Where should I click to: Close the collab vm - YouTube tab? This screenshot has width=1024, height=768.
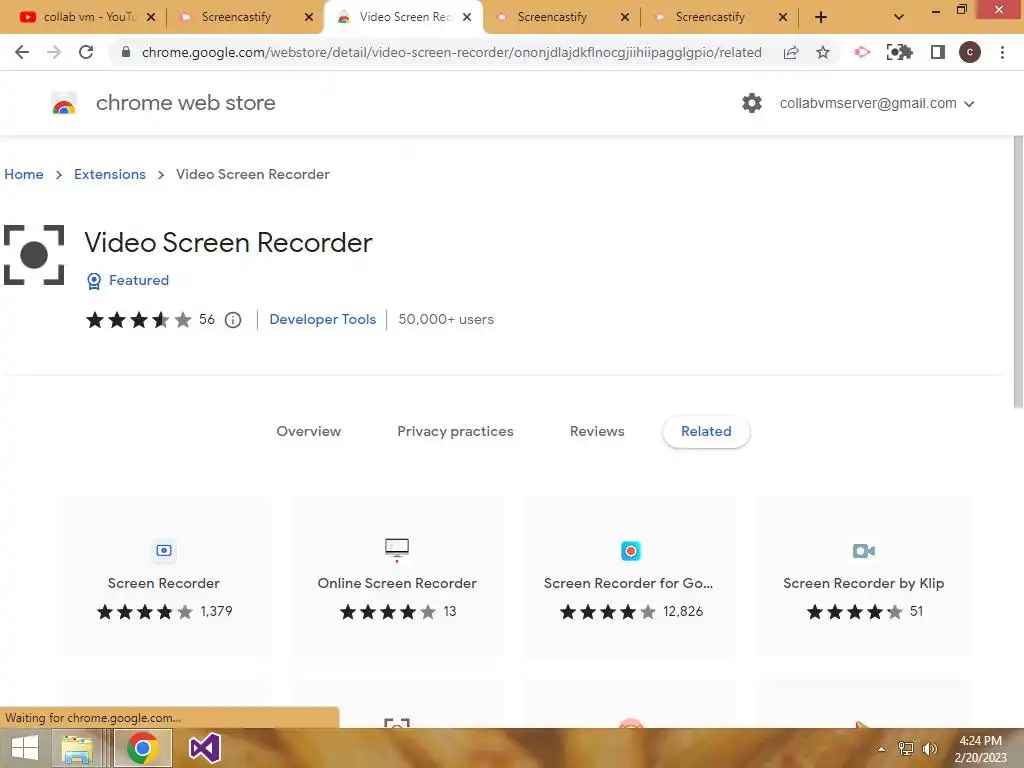151,18
